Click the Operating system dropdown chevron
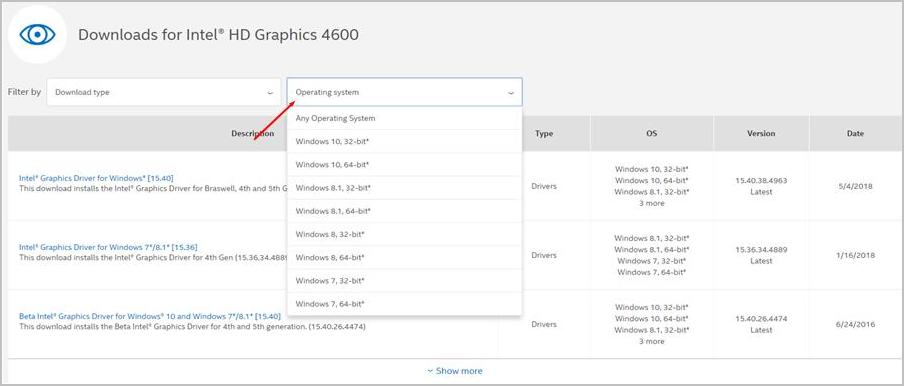The width and height of the screenshot is (904, 386). click(x=510, y=93)
